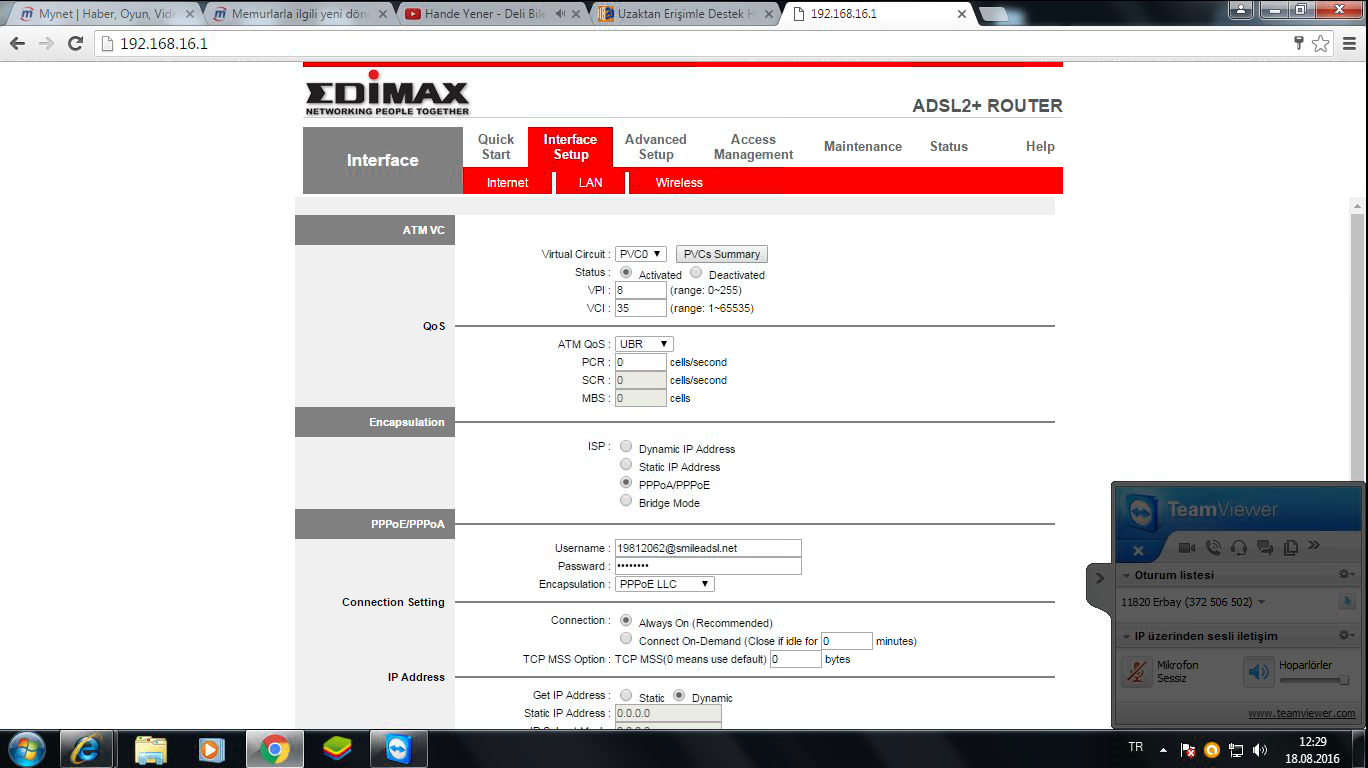Click the TeamViewer speaker button
Screen dimensions: 1368x768
click(1258, 671)
